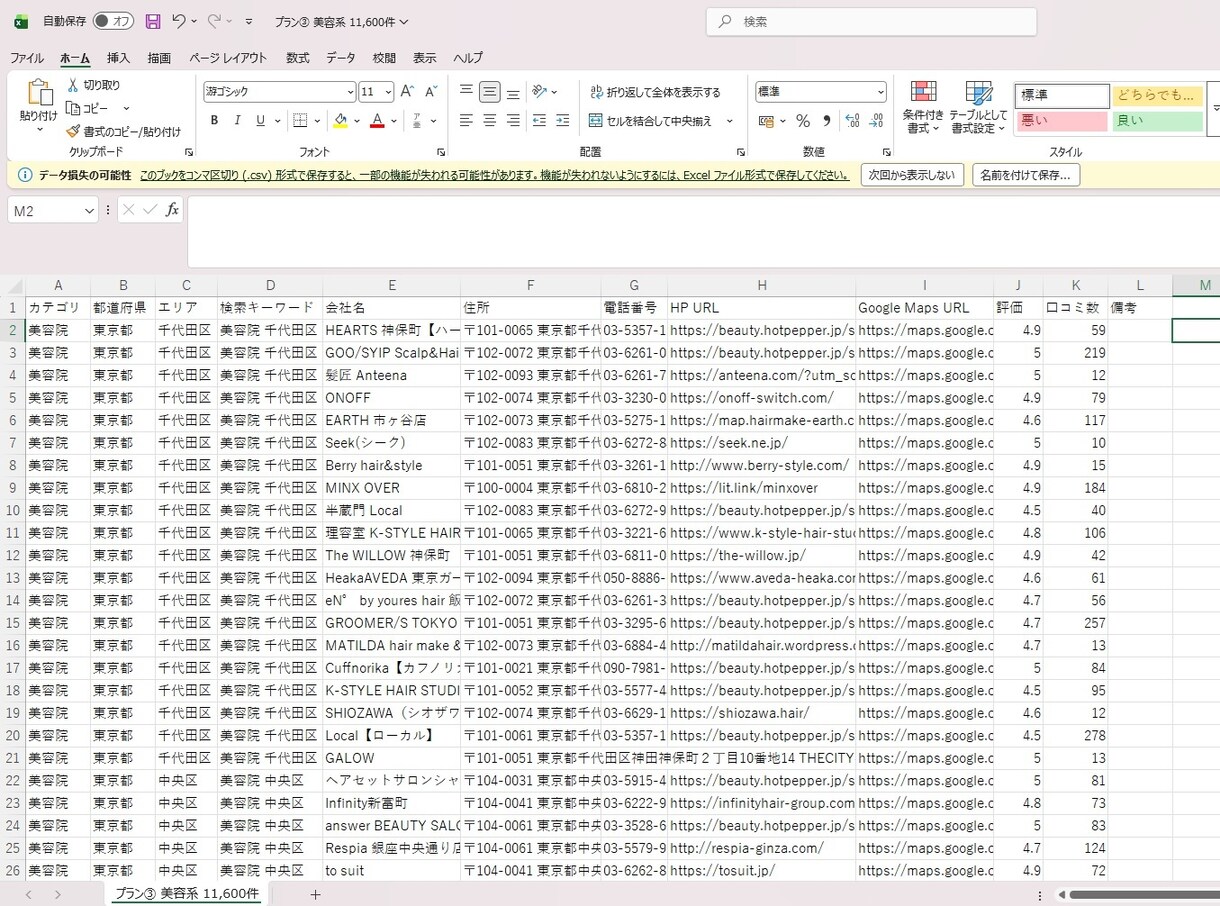Click the search box
The width and height of the screenshot is (1220, 906).
pyautogui.click(x=871, y=21)
